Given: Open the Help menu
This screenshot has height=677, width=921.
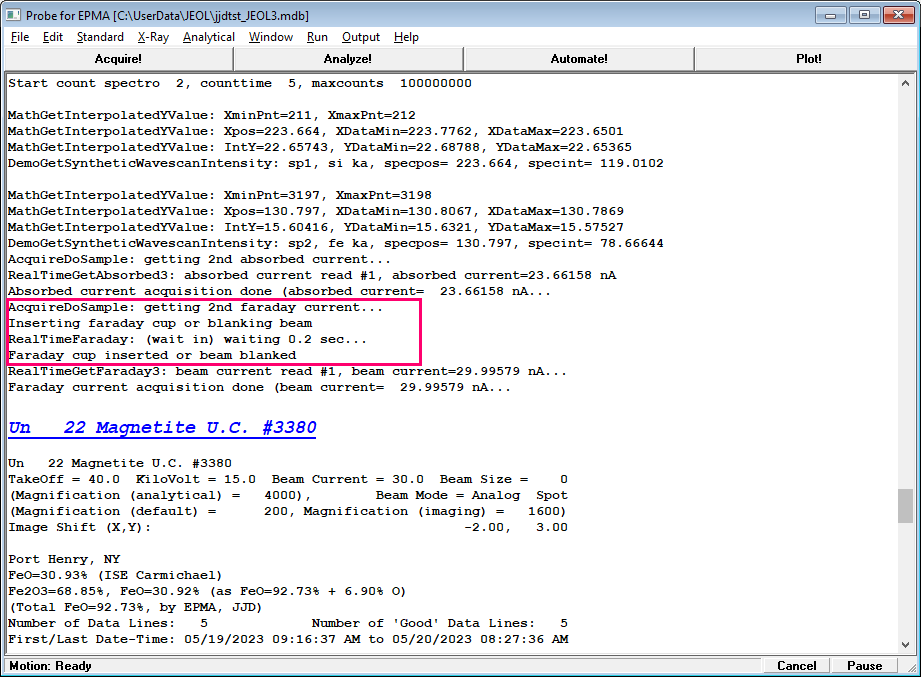Looking at the screenshot, I should click(406, 37).
